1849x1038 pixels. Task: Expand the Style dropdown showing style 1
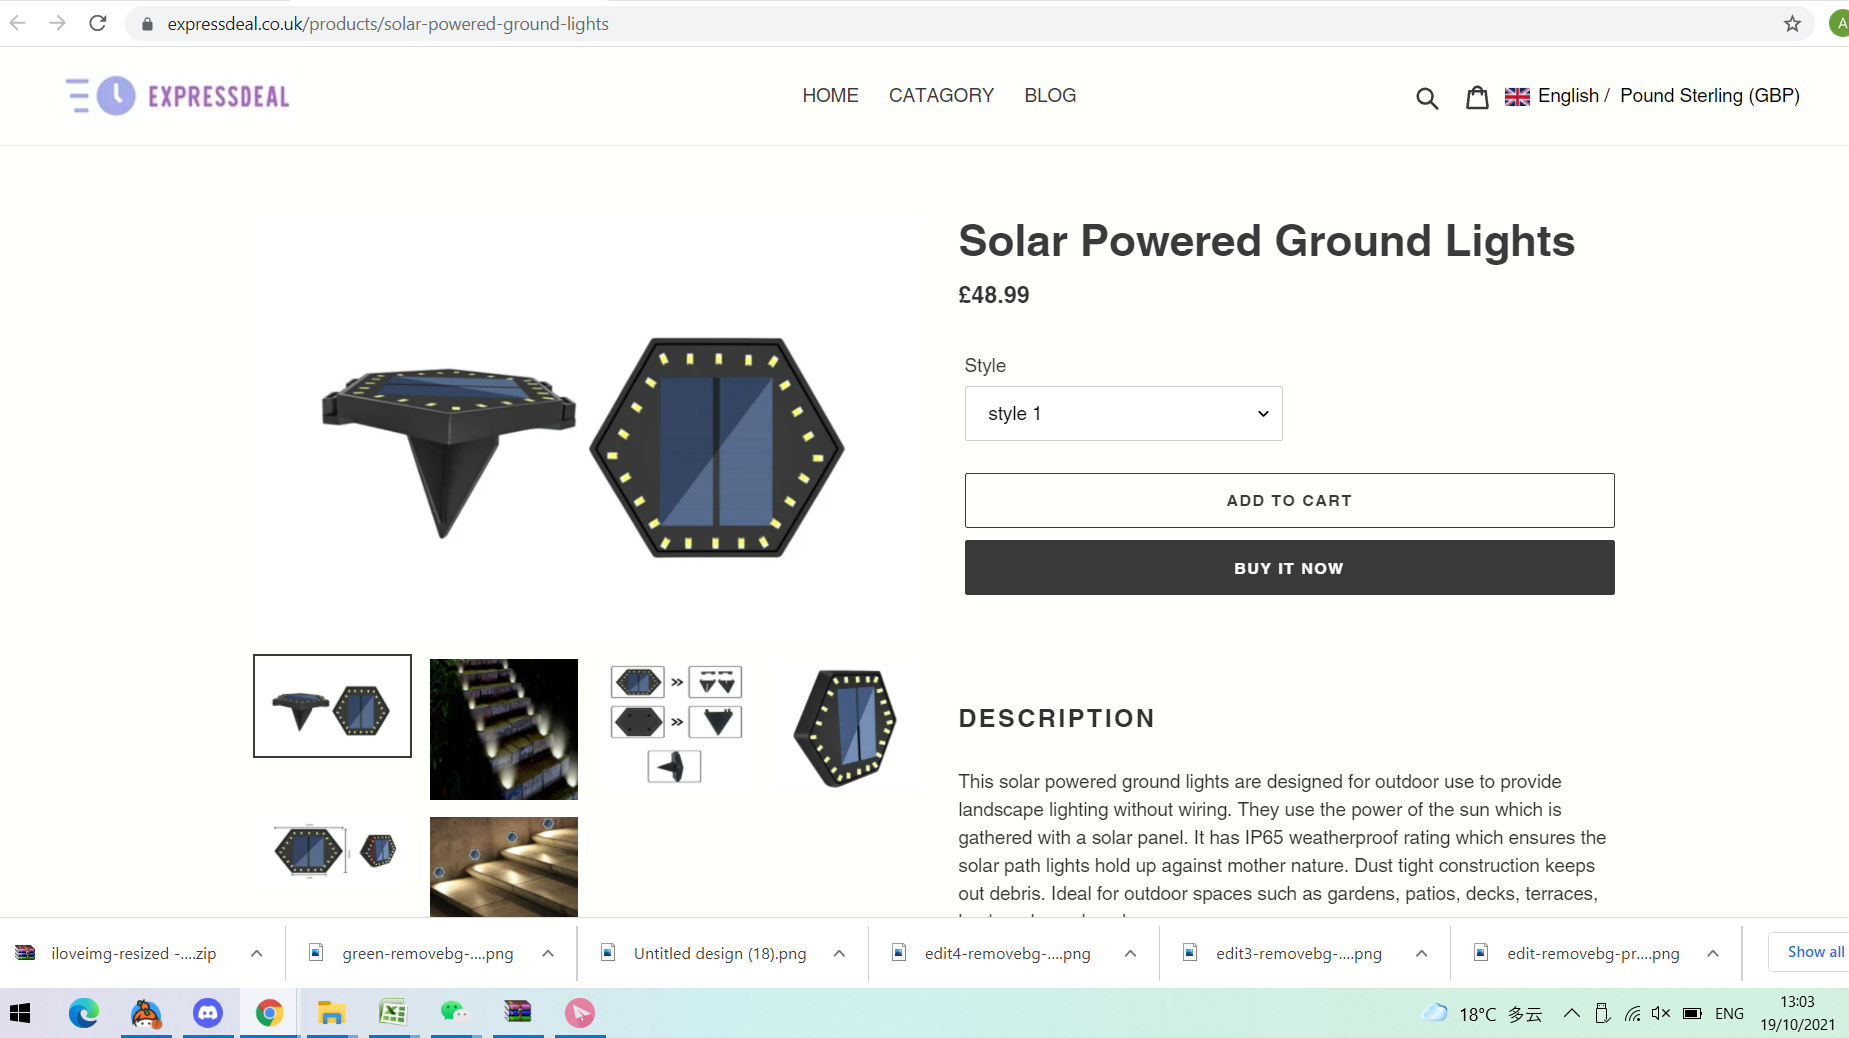point(1123,413)
